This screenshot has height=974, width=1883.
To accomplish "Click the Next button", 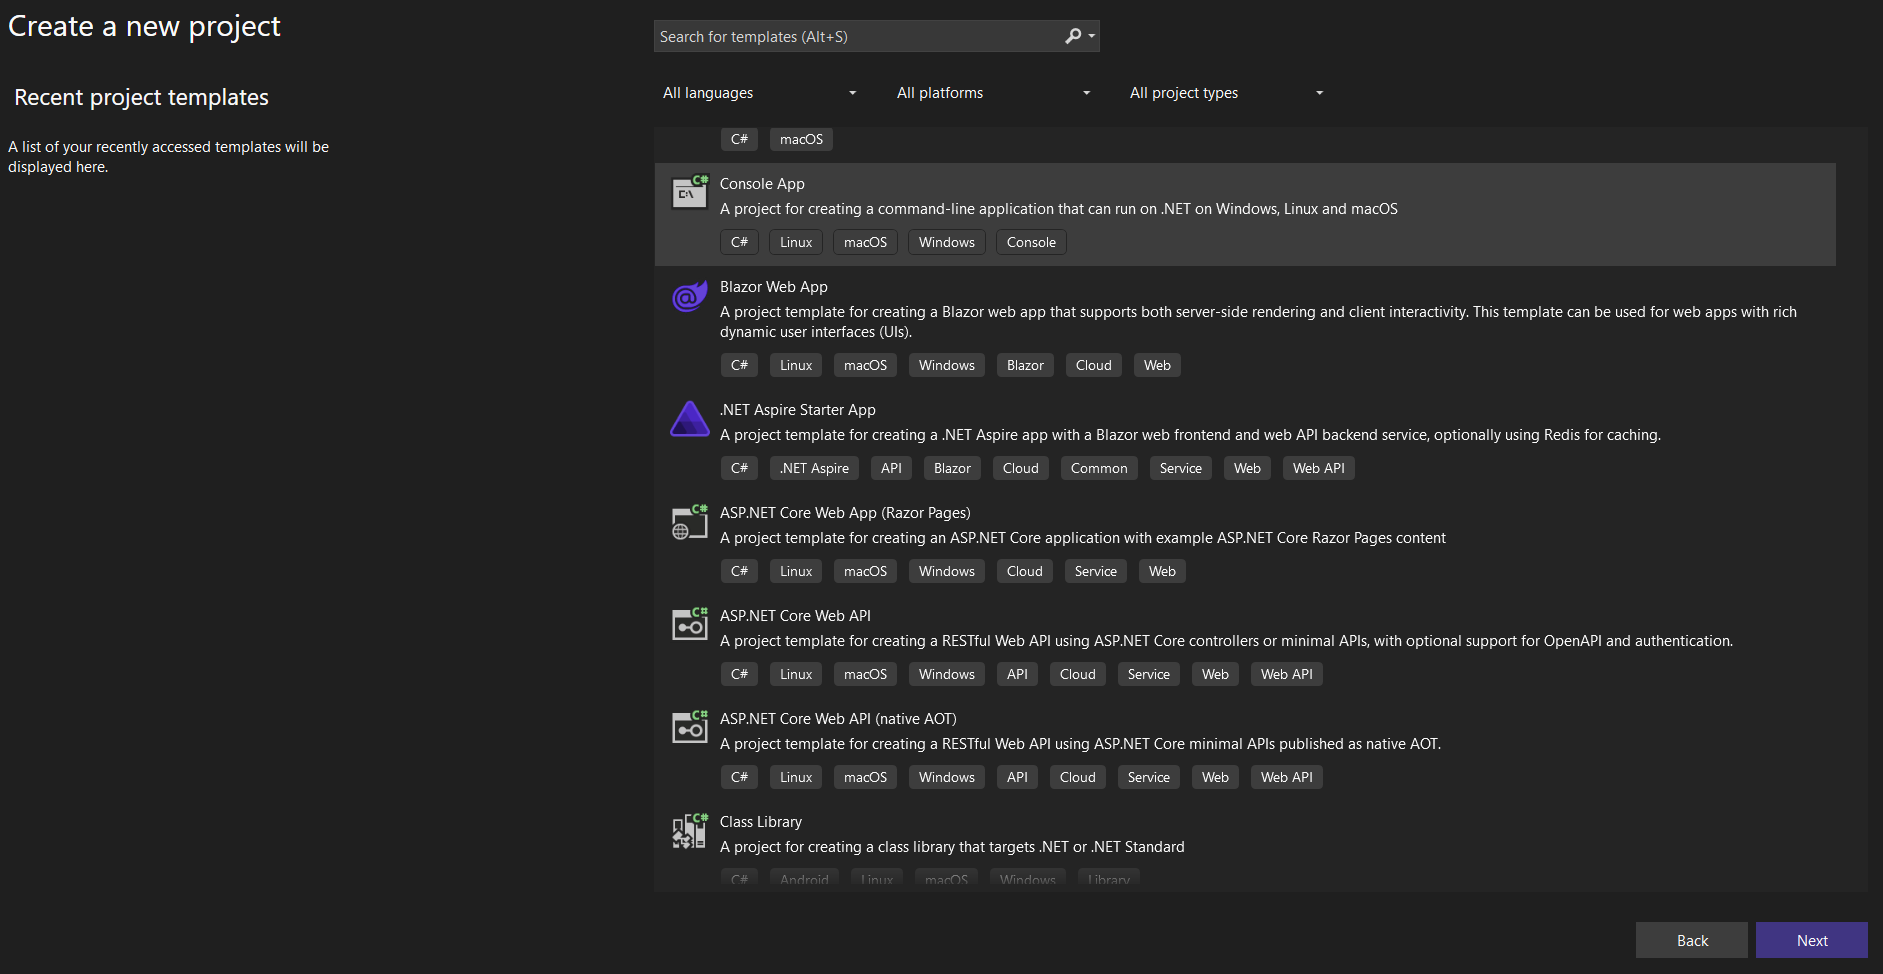I will pos(1812,940).
